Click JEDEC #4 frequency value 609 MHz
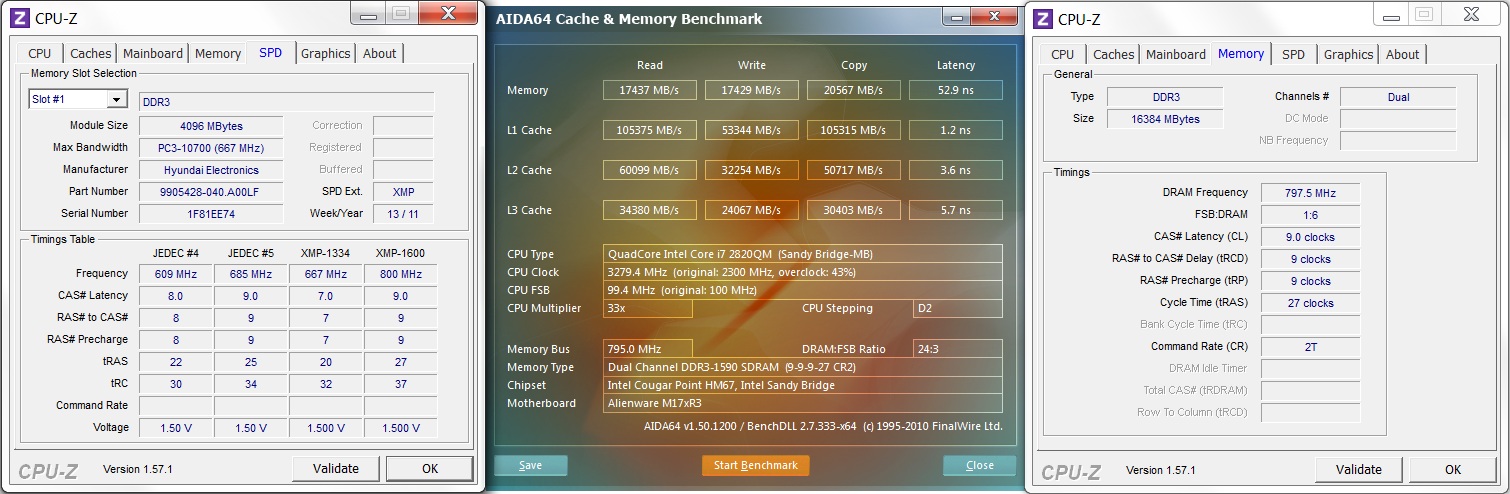The image size is (1510, 494). (x=176, y=274)
